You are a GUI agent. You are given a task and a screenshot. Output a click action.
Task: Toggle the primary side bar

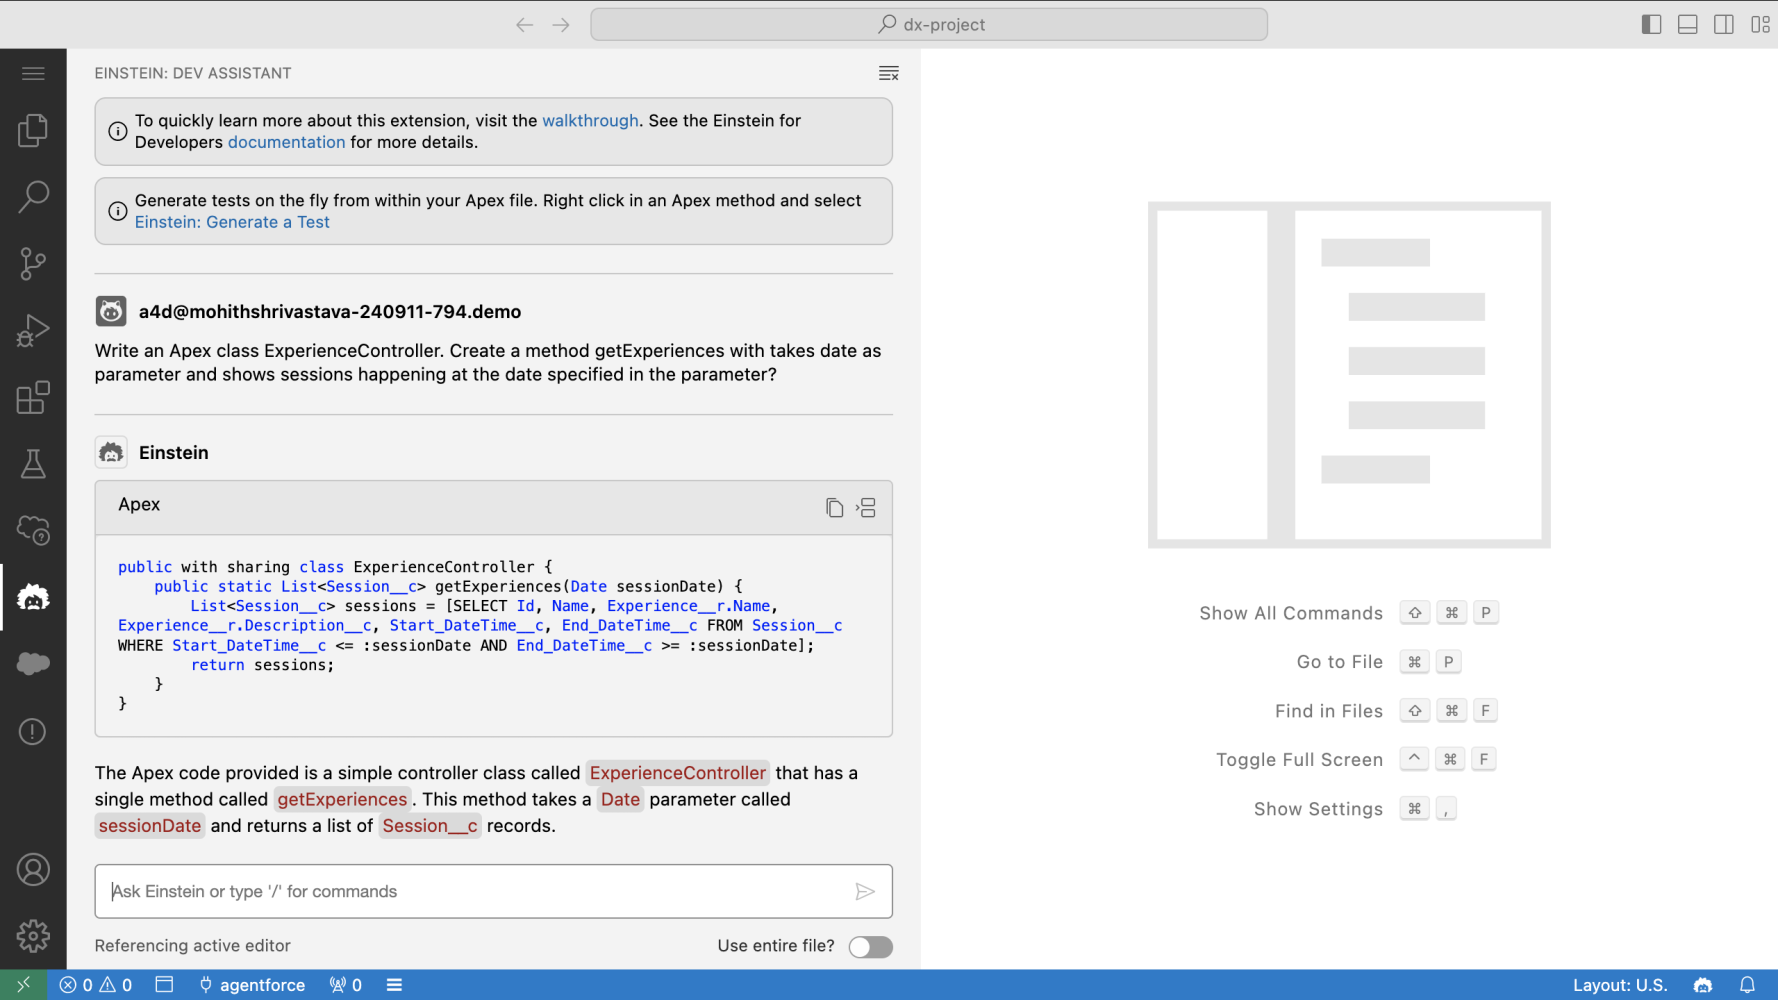point(1651,25)
